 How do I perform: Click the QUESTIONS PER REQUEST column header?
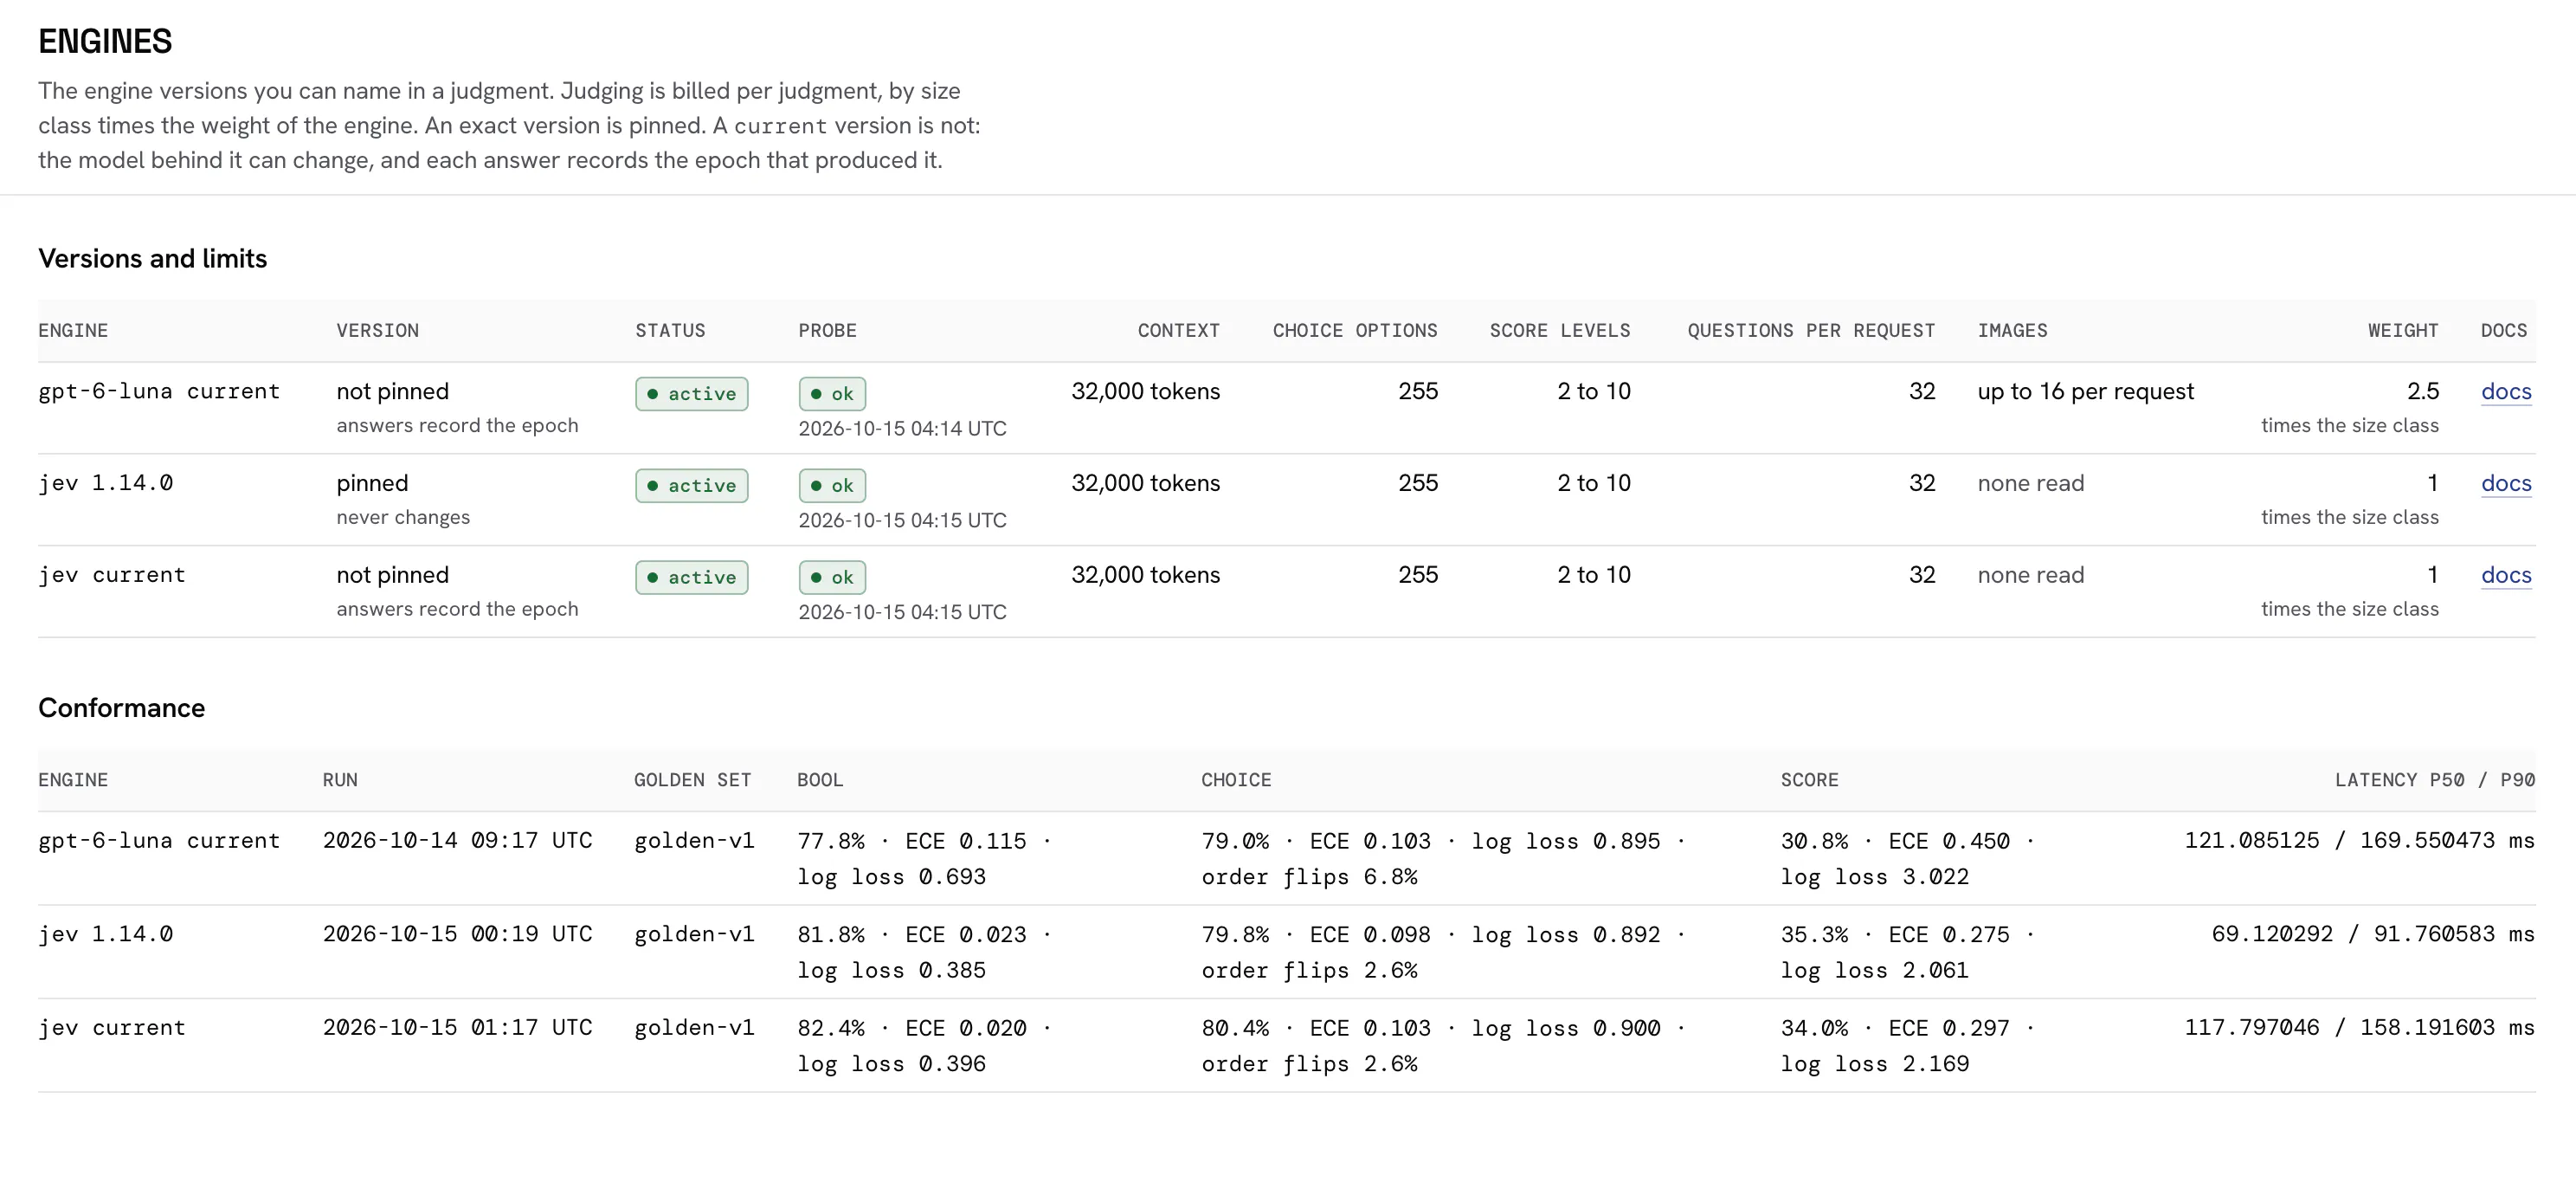click(1811, 331)
